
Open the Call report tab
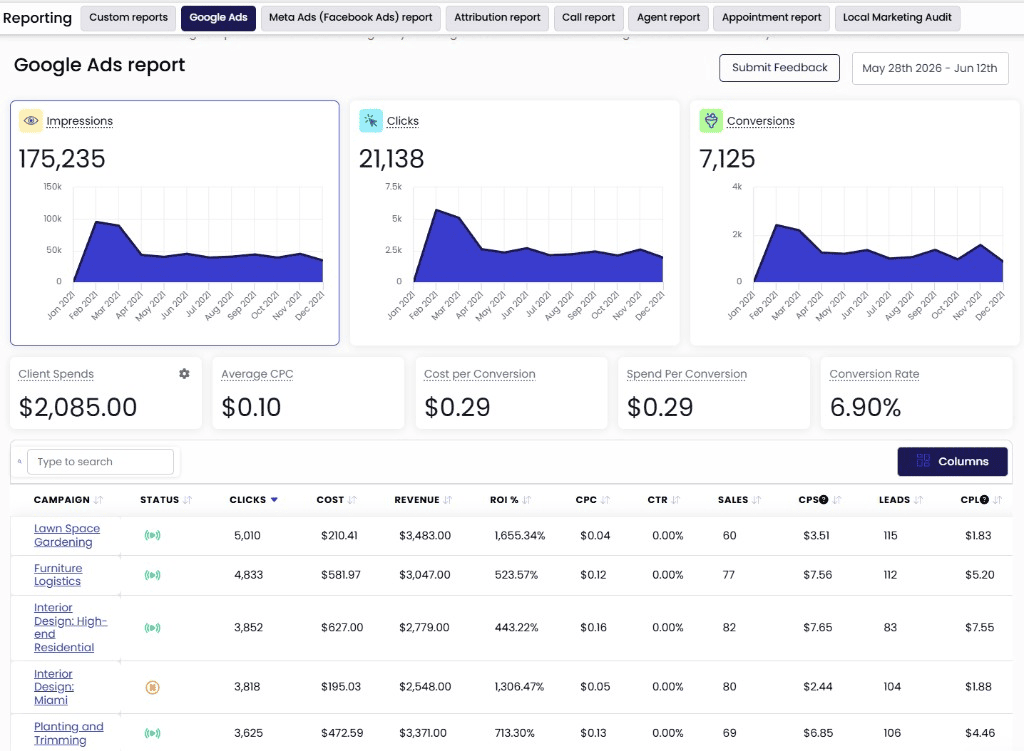588,18
